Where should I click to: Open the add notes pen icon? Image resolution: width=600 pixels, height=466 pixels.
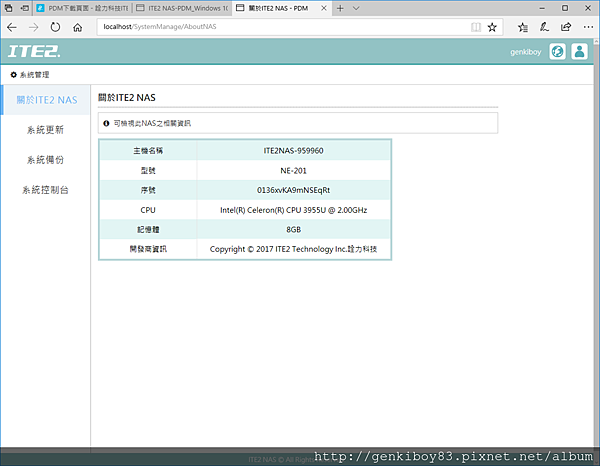pyautogui.click(x=544, y=27)
